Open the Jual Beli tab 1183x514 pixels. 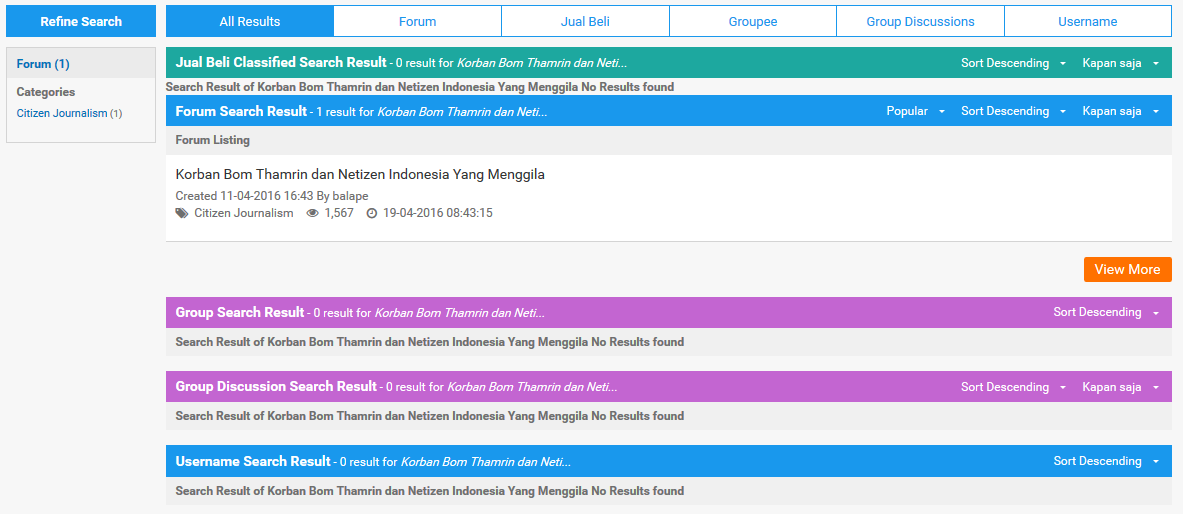(585, 21)
